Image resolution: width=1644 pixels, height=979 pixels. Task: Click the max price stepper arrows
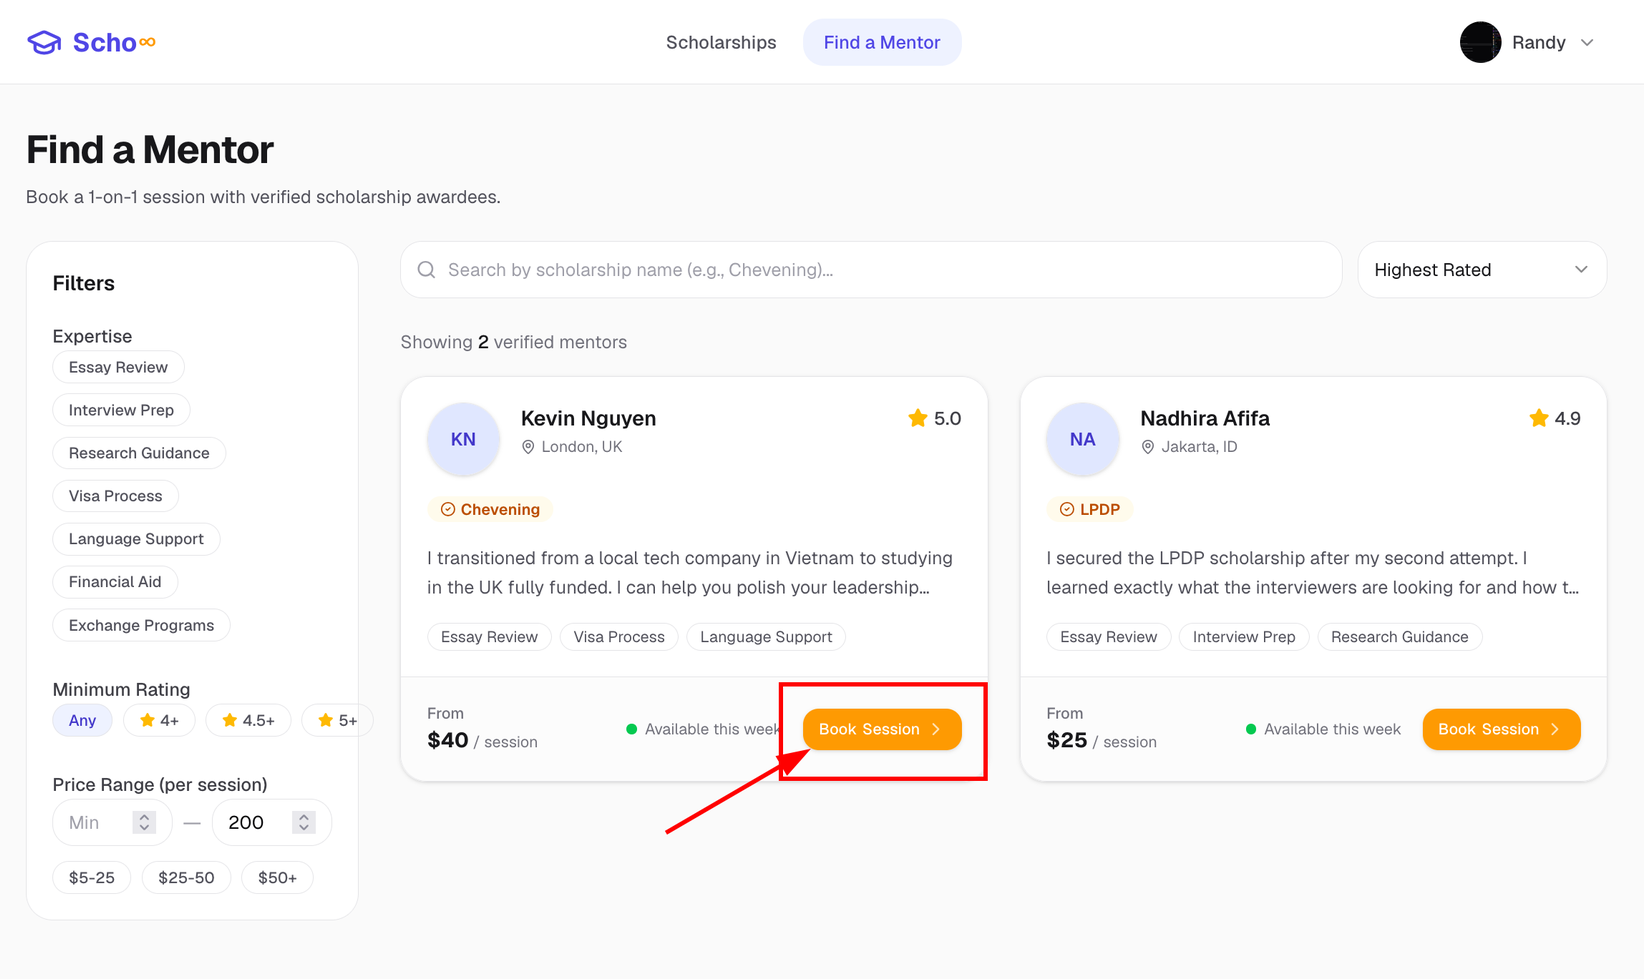pos(304,822)
